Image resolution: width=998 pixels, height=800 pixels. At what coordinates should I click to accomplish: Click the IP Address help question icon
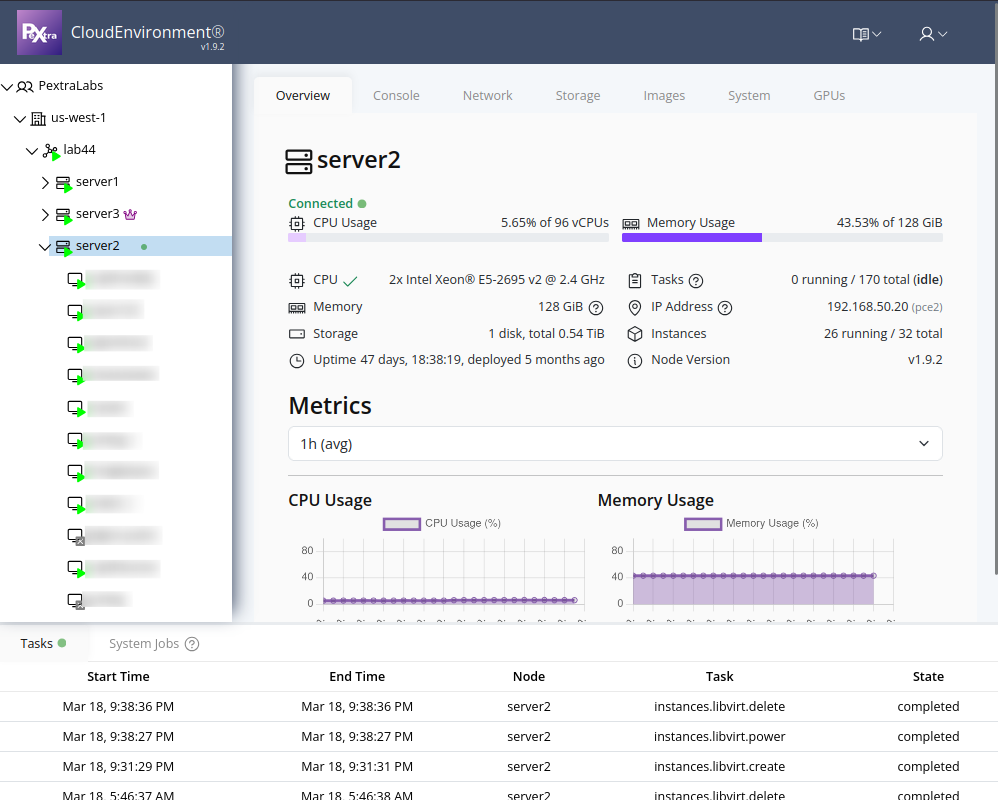(725, 308)
